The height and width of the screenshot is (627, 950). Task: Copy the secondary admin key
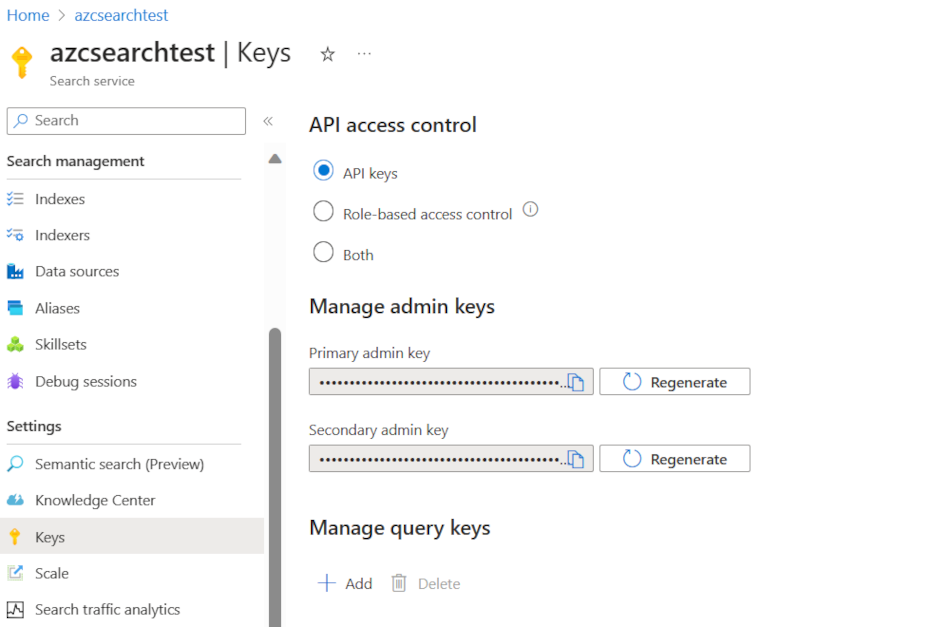tap(576, 459)
